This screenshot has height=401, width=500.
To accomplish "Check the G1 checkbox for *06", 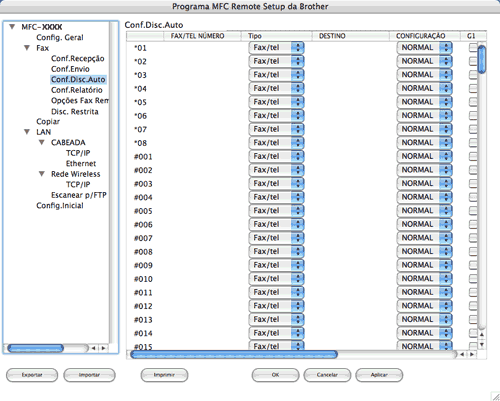I will 473,116.
